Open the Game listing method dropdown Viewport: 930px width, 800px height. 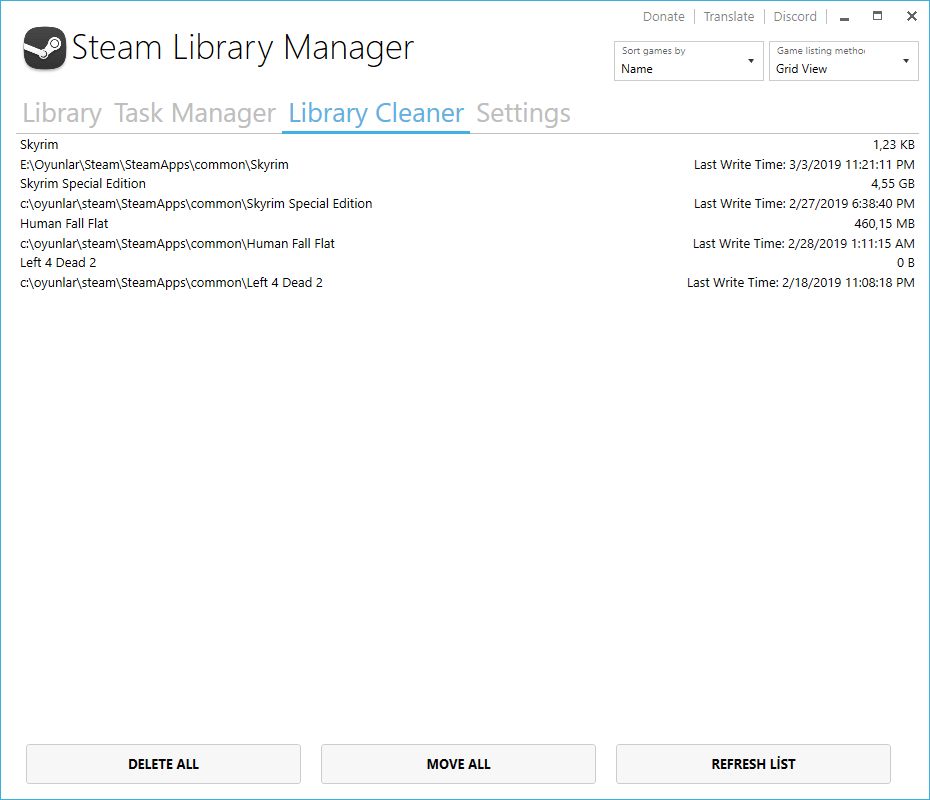pyautogui.click(x=843, y=60)
